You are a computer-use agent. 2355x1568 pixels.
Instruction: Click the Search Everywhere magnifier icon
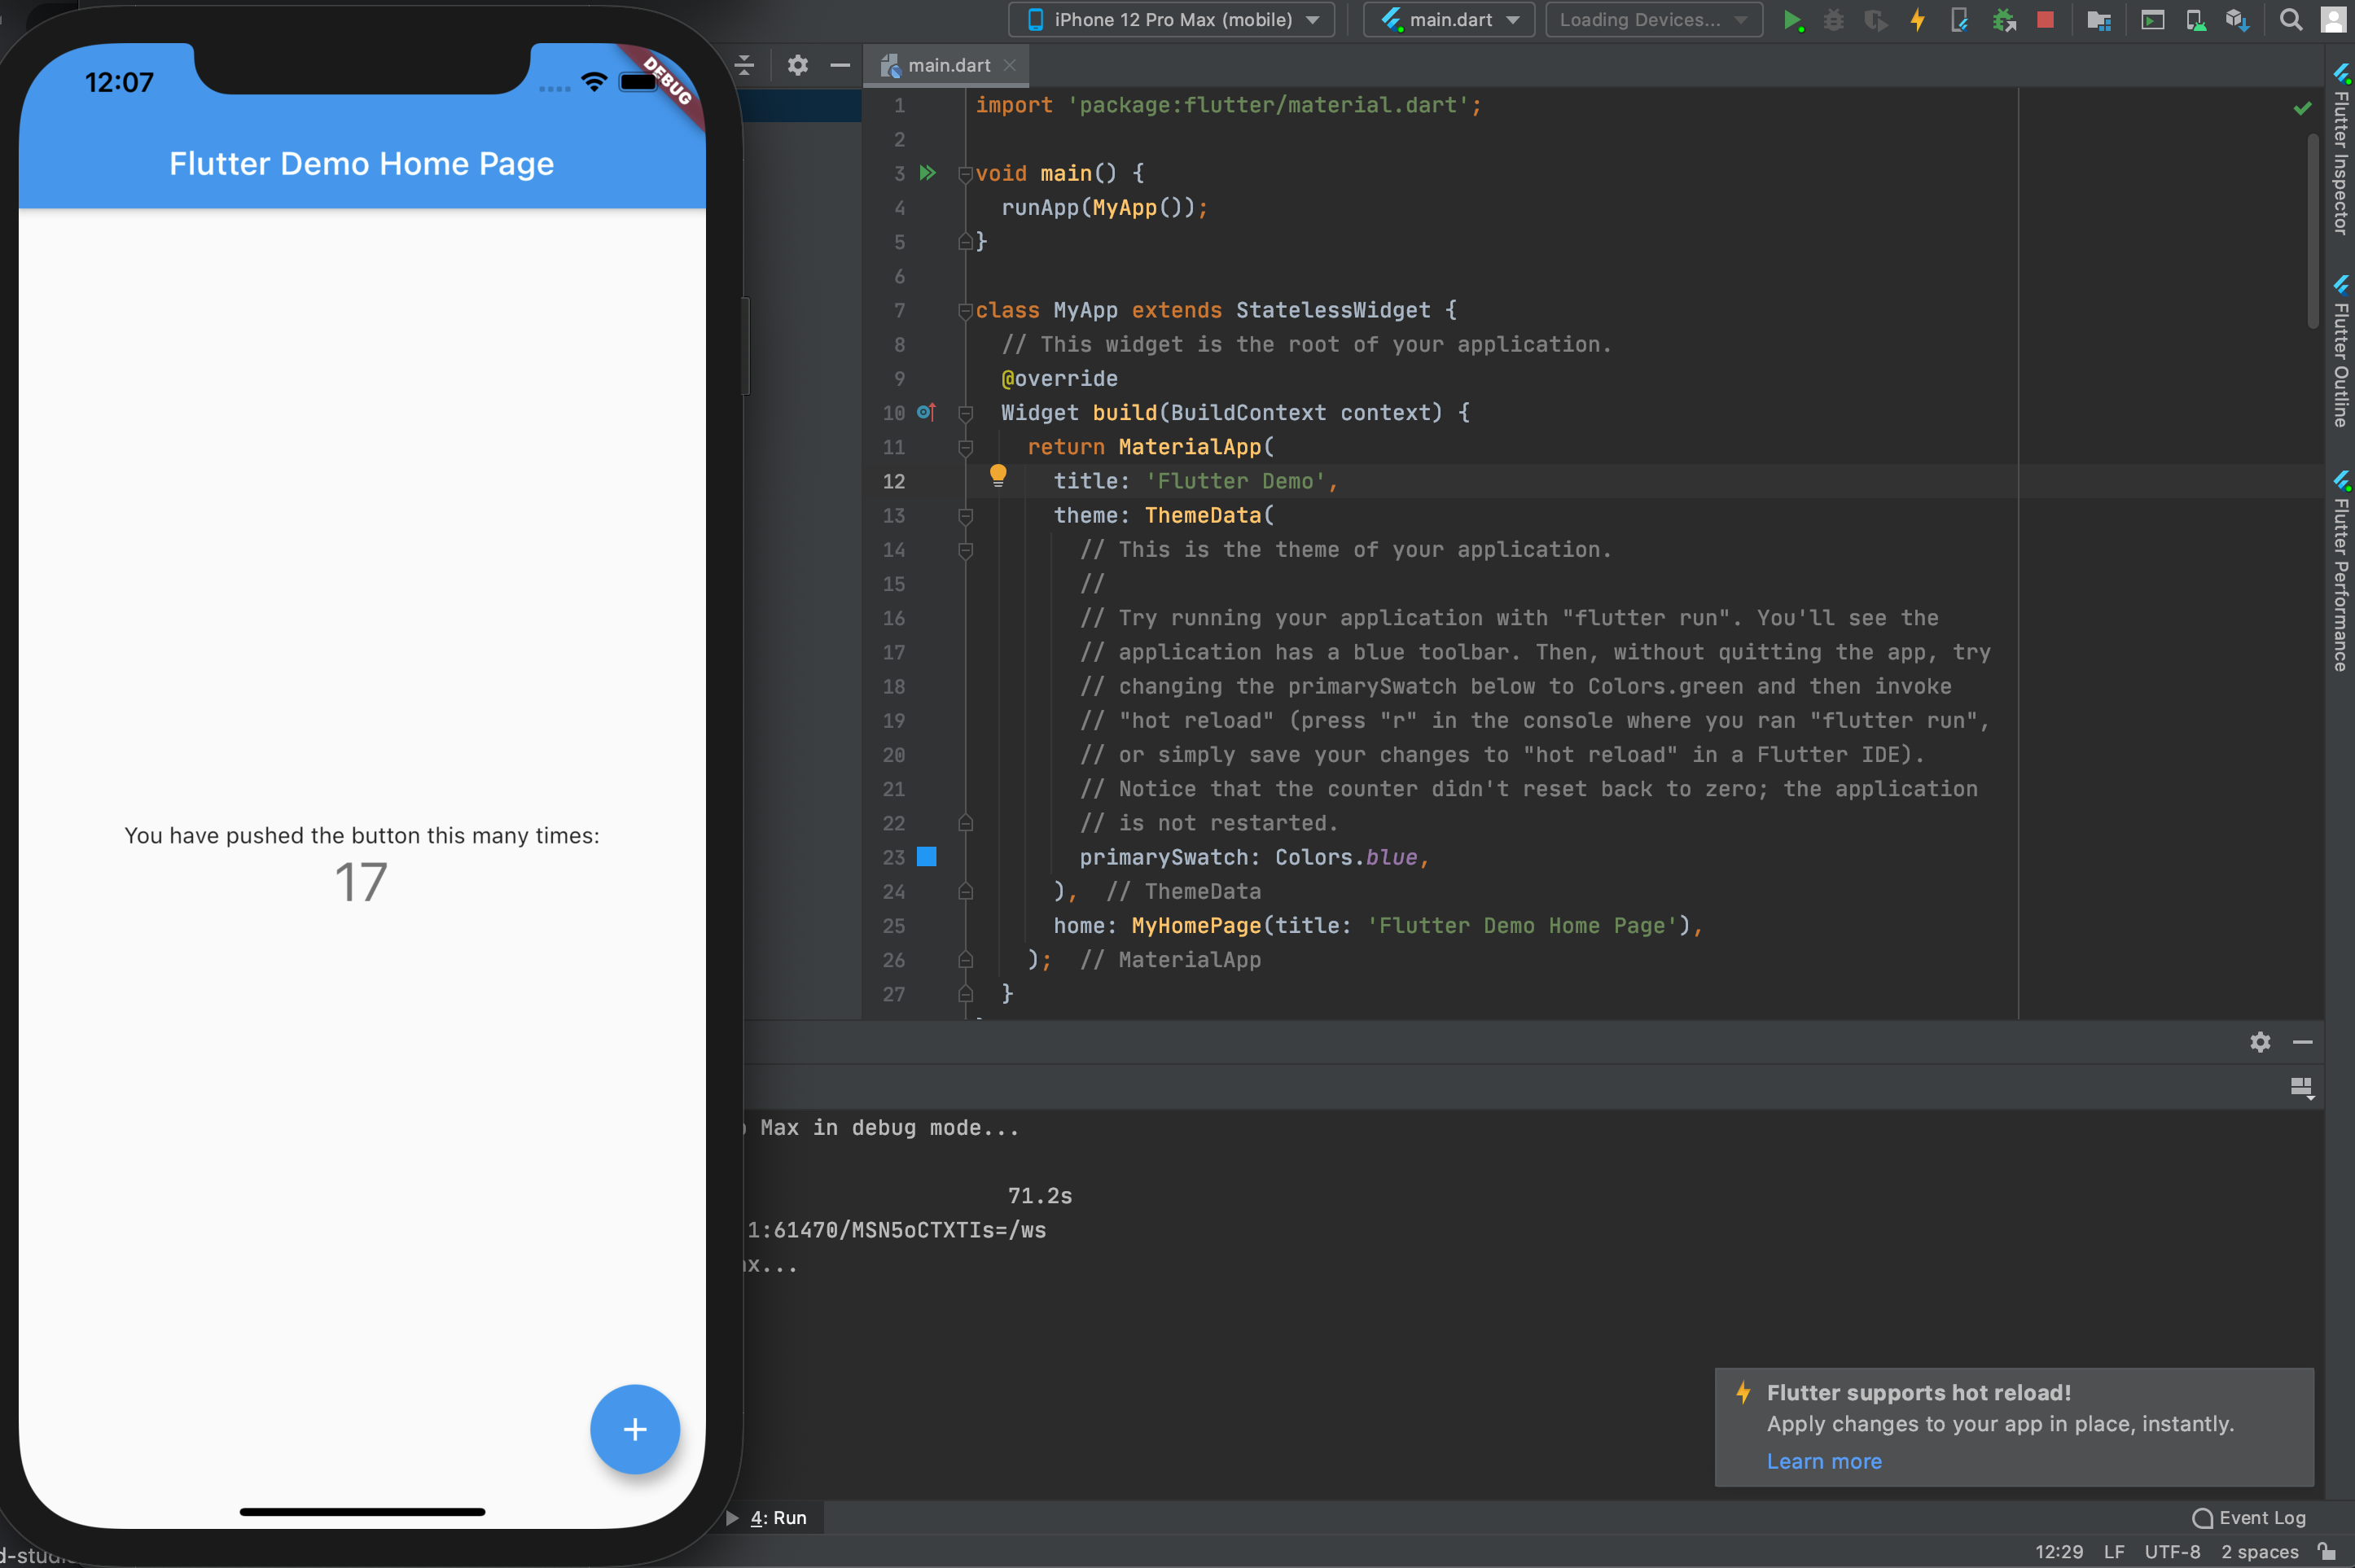pyautogui.click(x=2290, y=20)
